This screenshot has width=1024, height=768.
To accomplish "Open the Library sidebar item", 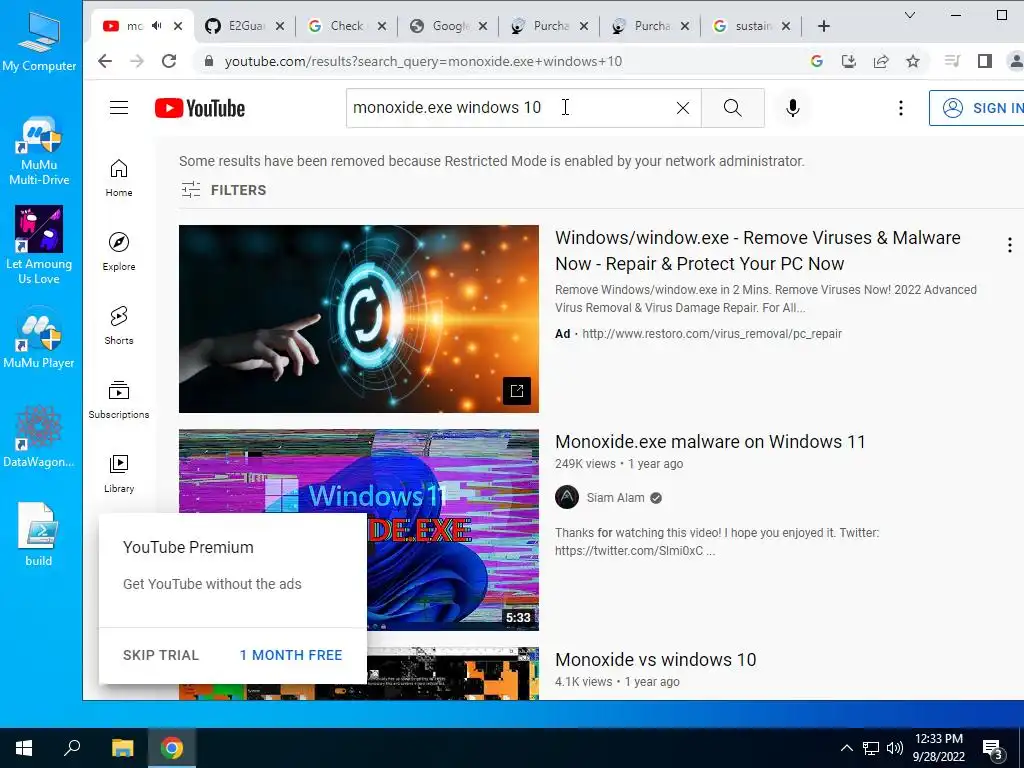I will click(x=119, y=473).
